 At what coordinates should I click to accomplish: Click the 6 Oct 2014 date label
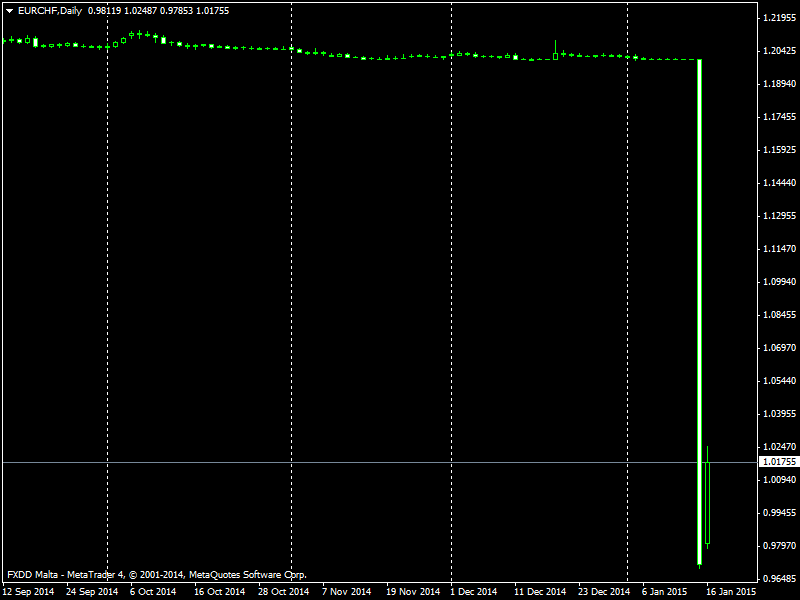pos(153,591)
